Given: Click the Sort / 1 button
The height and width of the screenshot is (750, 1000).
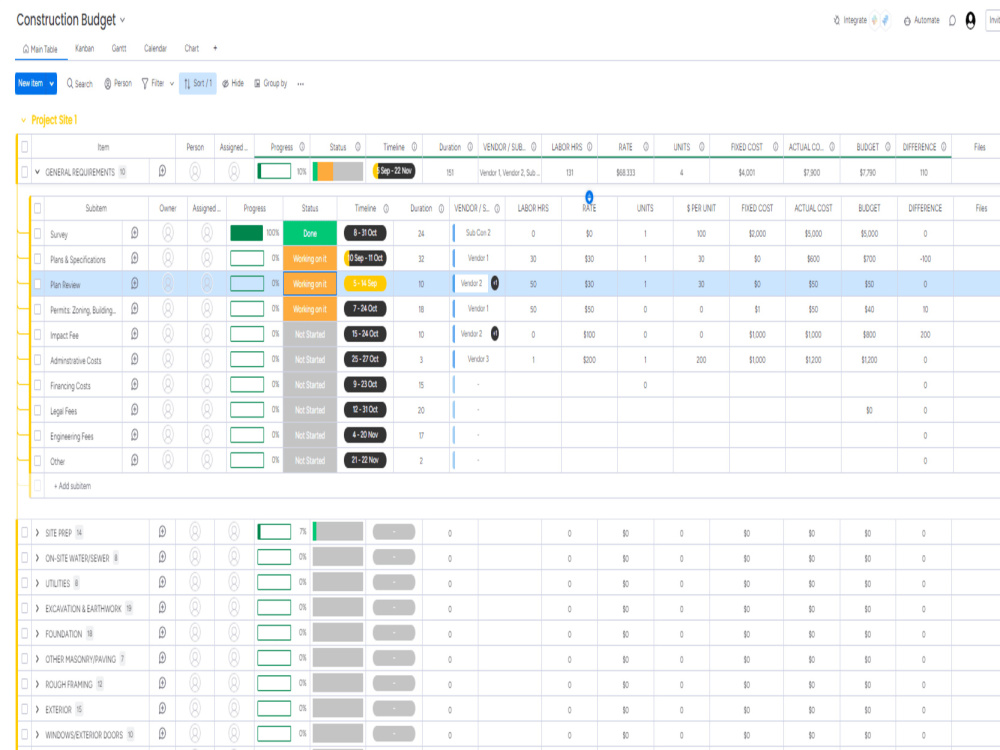Looking at the screenshot, I should (198, 84).
